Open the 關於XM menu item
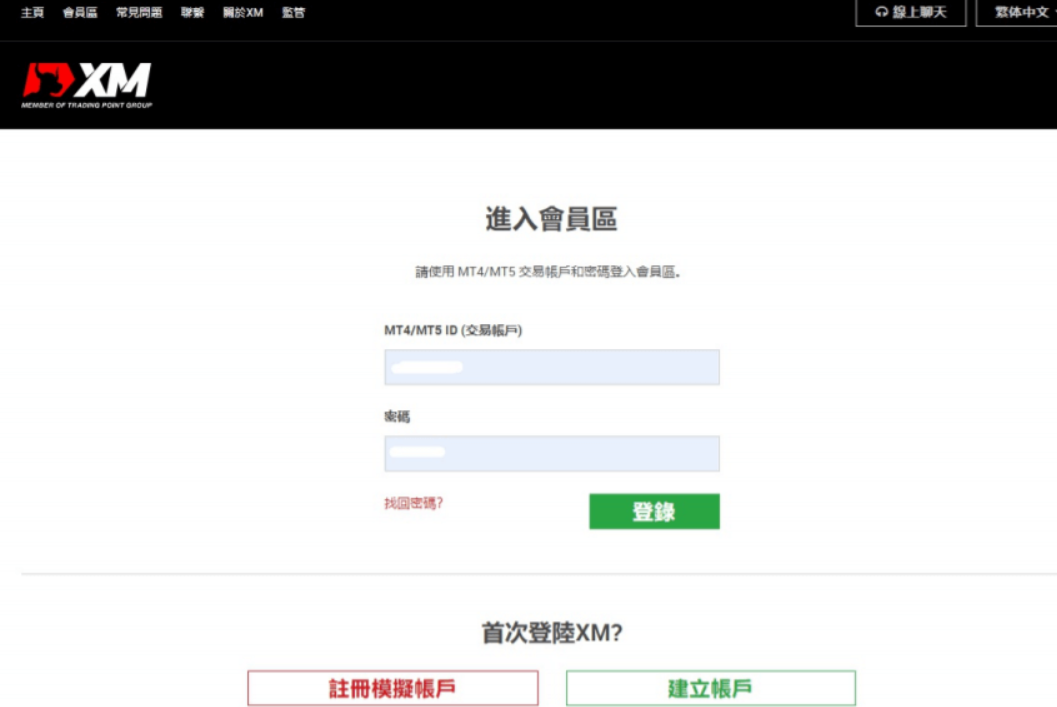 coord(243,13)
